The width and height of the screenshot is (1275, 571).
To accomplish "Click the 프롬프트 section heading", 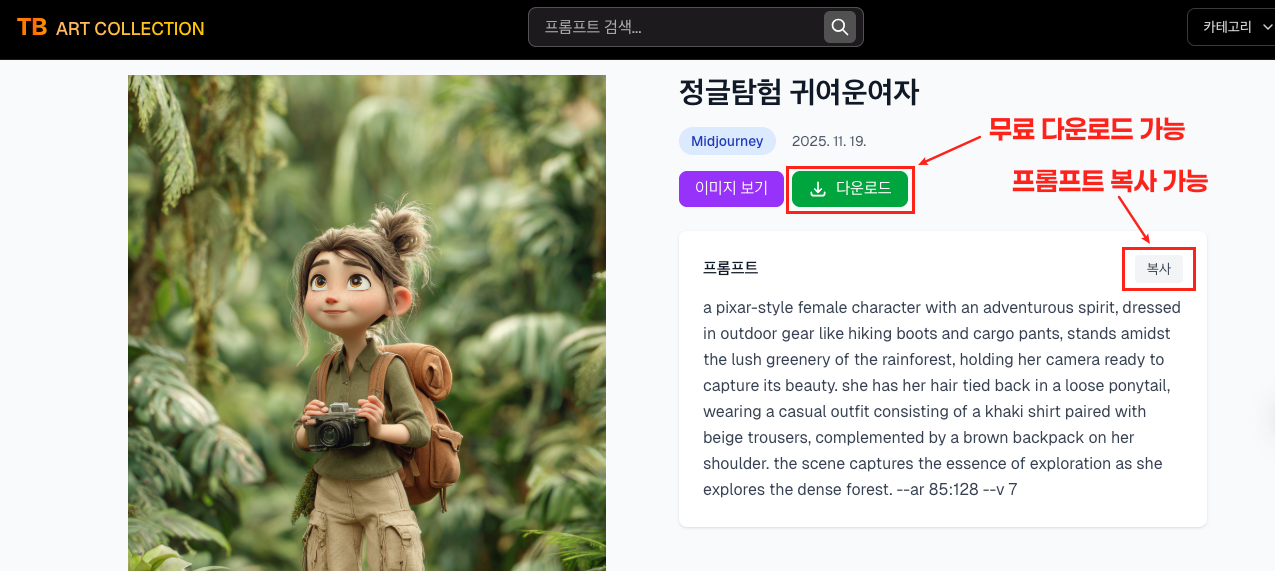I will click(730, 268).
